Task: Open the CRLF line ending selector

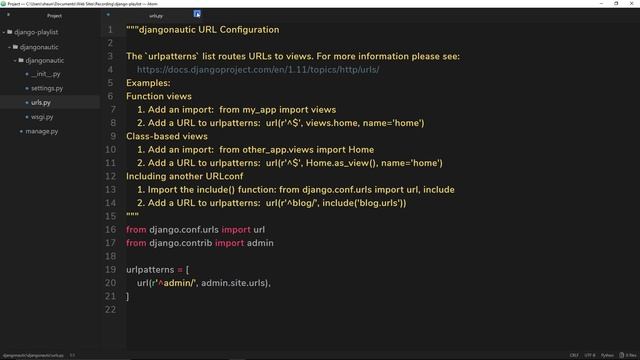Action: click(574, 356)
